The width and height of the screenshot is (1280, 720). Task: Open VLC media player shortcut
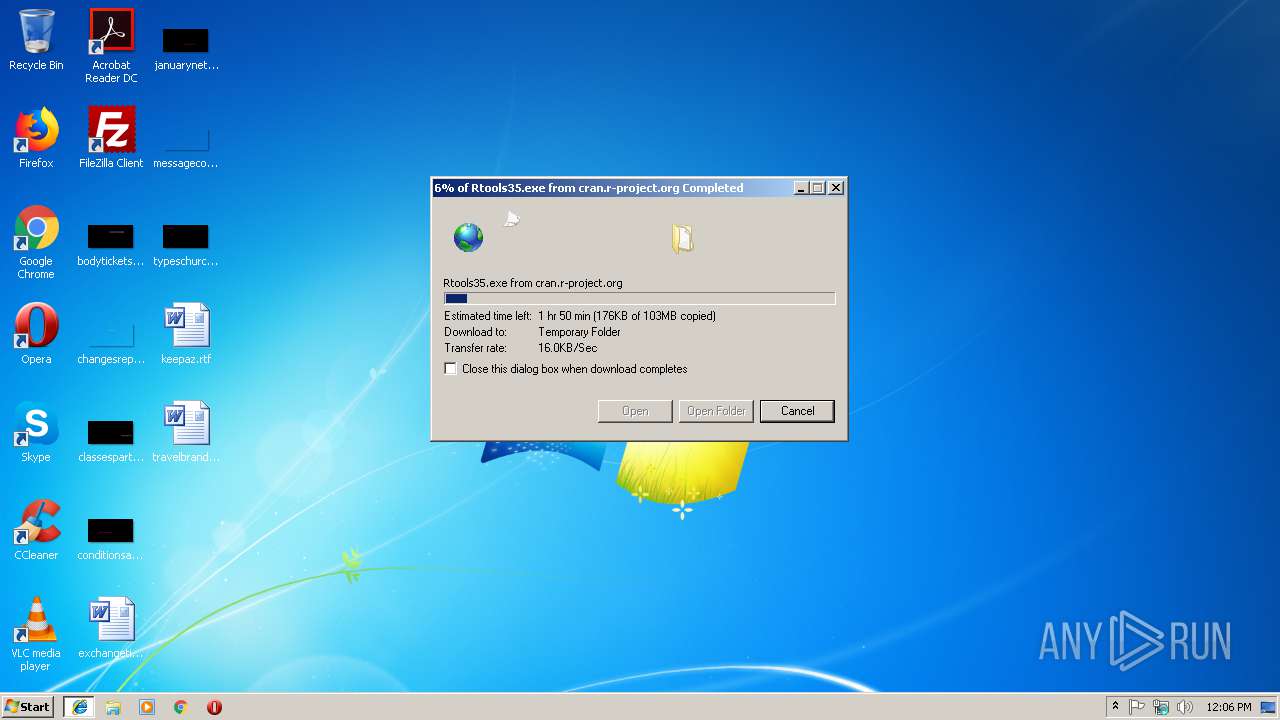tap(36, 634)
